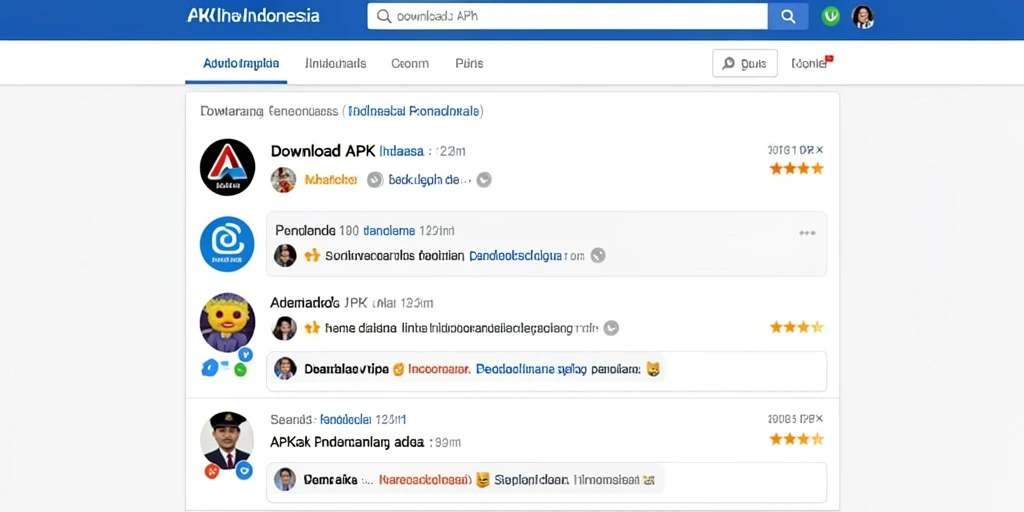Click the star rating of the APKak row
Image resolution: width=1024 pixels, height=512 pixels.
pyautogui.click(x=796, y=439)
